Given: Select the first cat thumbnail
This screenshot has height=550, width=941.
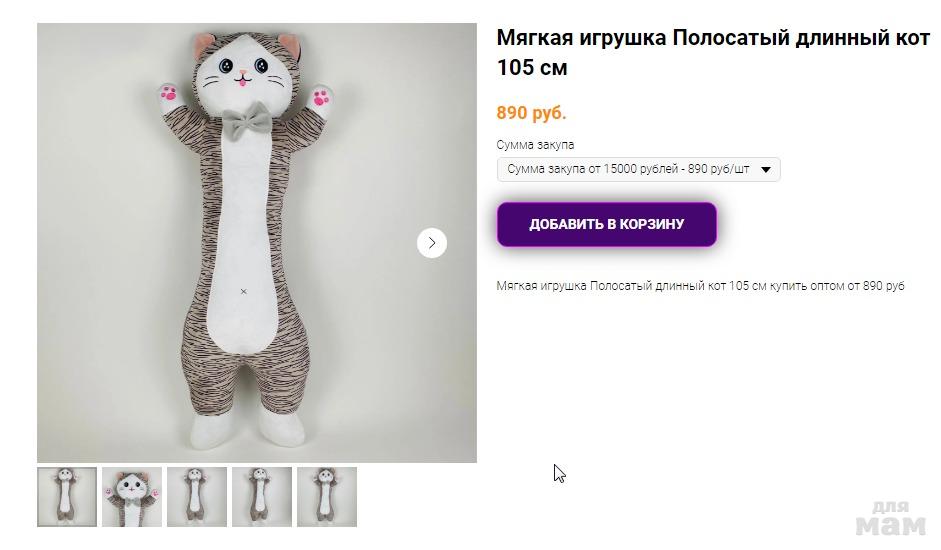Looking at the screenshot, I should click(67, 497).
